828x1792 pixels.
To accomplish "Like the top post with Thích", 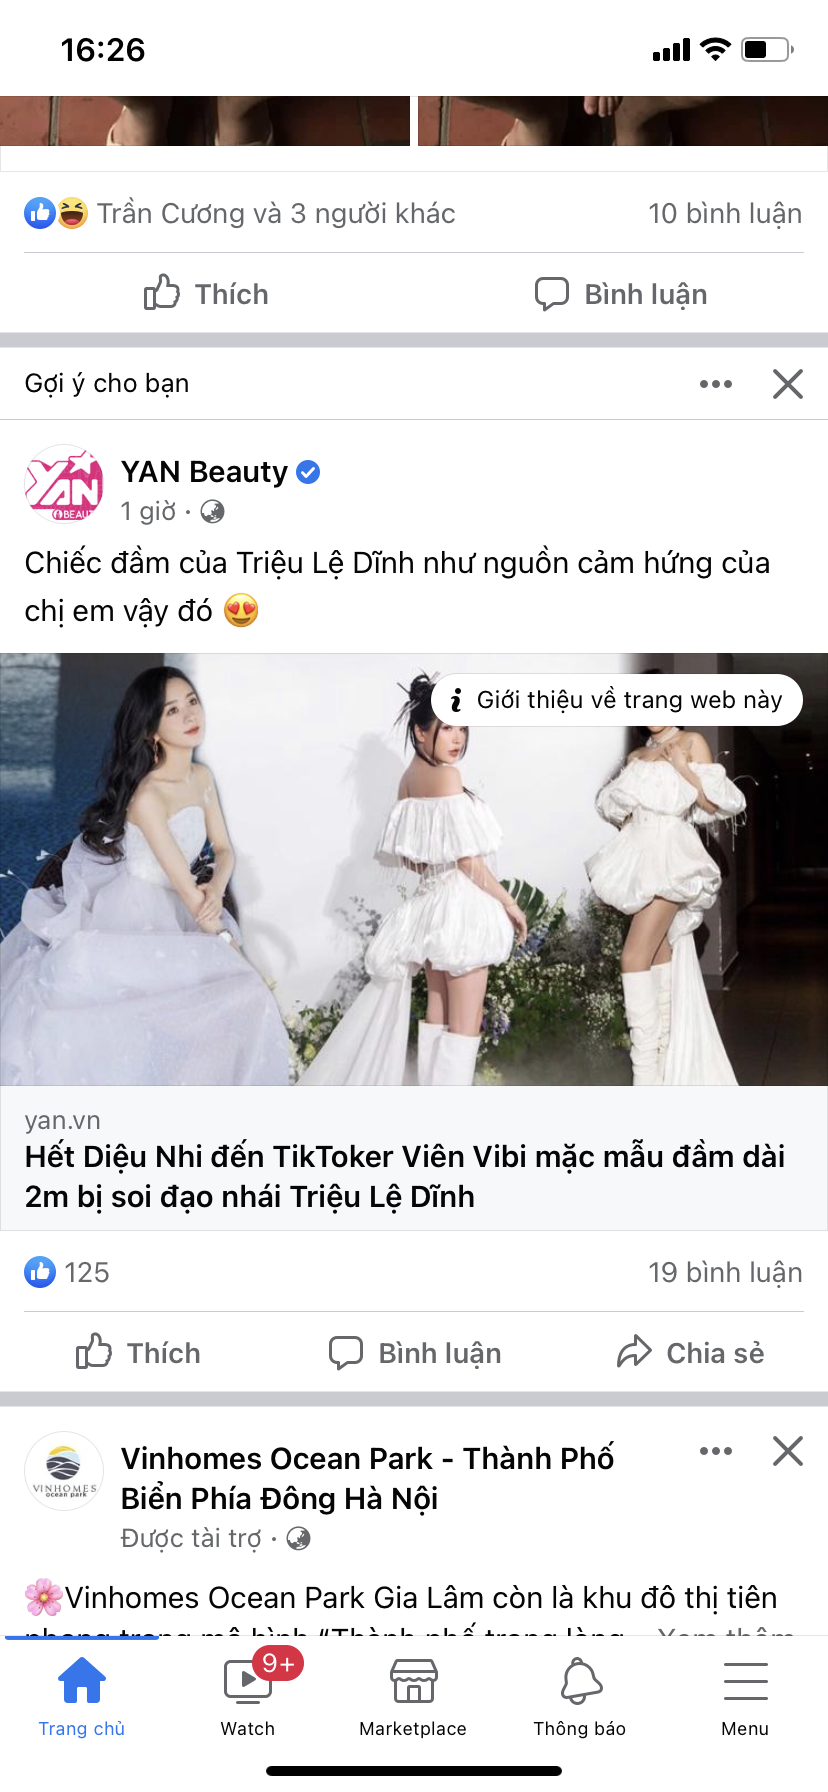I will (206, 294).
